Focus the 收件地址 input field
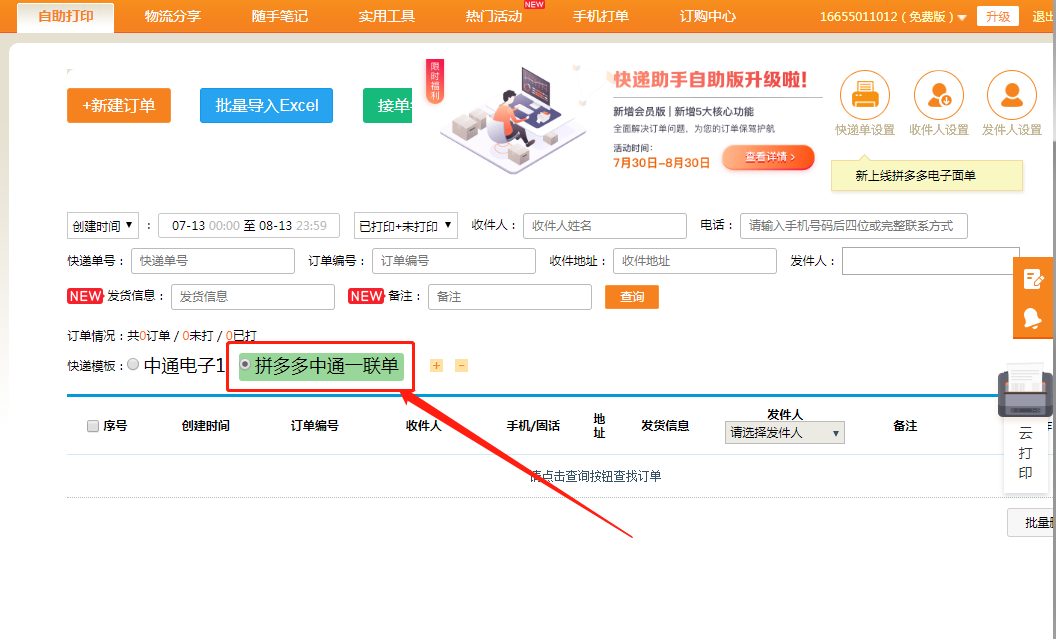 click(695, 261)
